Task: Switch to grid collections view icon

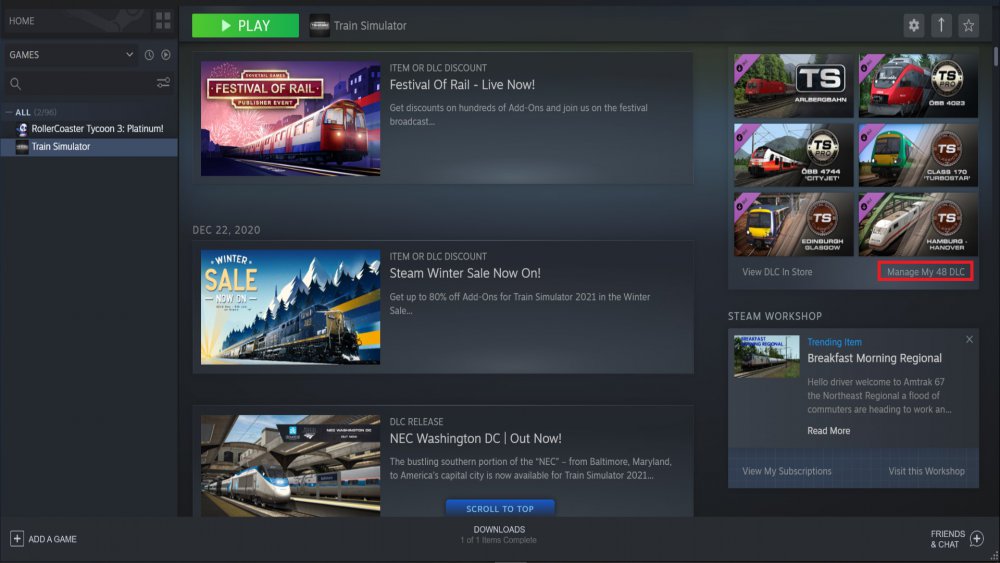Action: point(163,20)
